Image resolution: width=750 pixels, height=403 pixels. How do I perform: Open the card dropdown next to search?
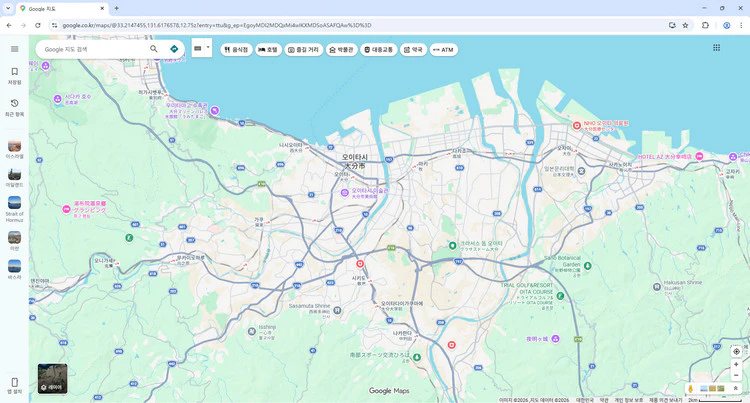(201, 48)
